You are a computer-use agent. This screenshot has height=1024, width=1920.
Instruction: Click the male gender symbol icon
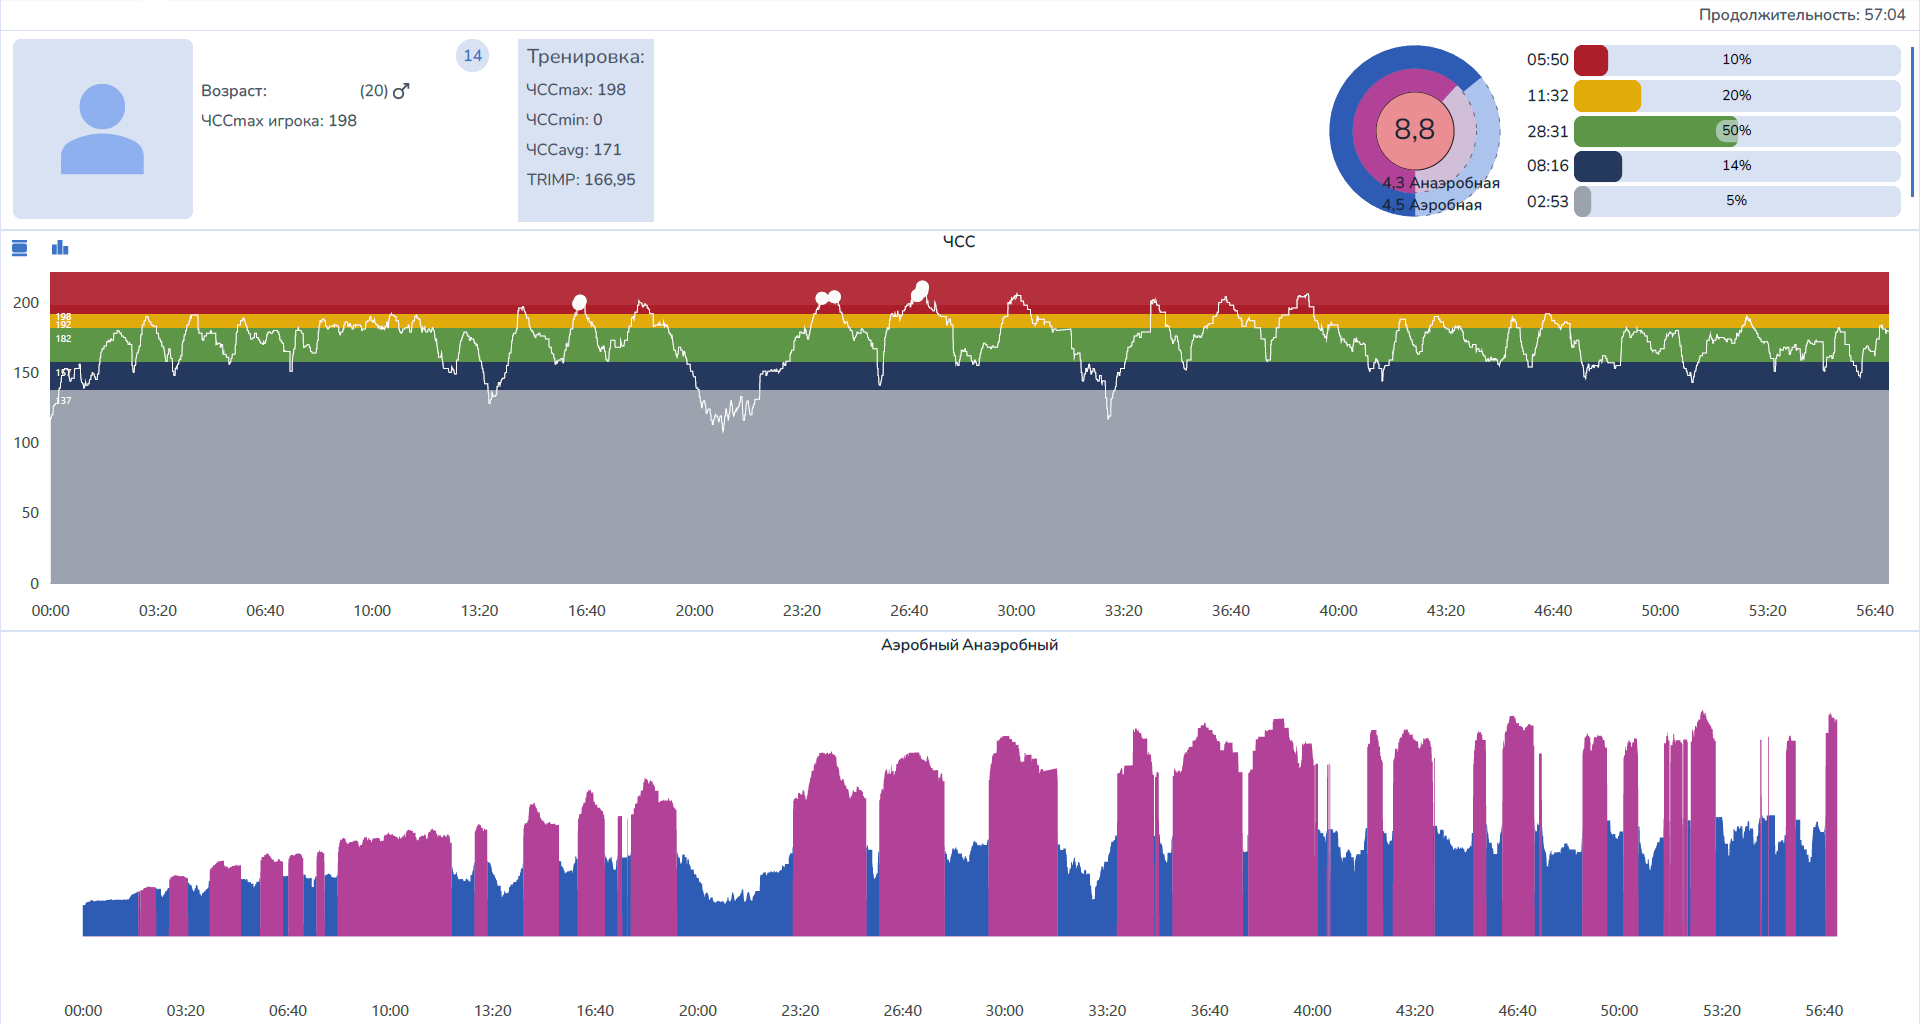pos(401,91)
